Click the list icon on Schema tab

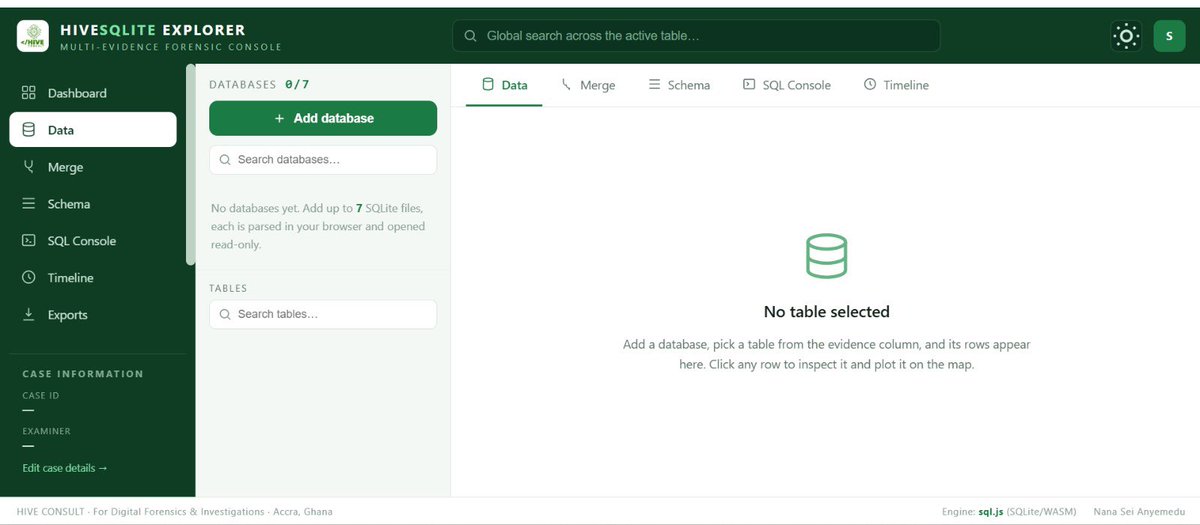pyautogui.click(x=654, y=85)
